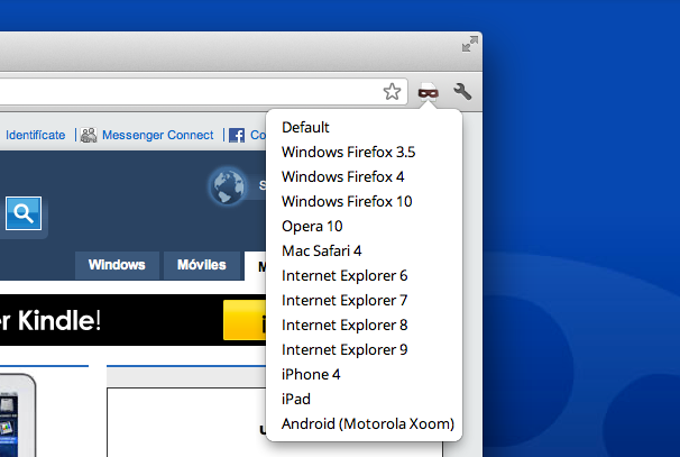Click the Facebook logo icon
The width and height of the screenshot is (680, 457).
point(237,135)
